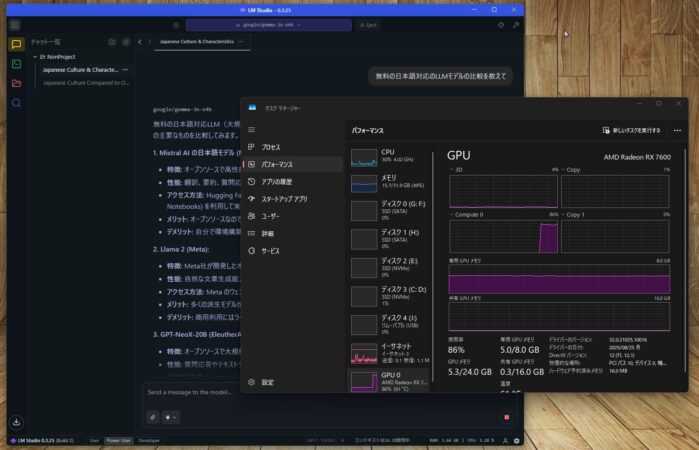Open サービス (Services) in Task Manager
Screen dimensions: 699x450
[x=292, y=251]
